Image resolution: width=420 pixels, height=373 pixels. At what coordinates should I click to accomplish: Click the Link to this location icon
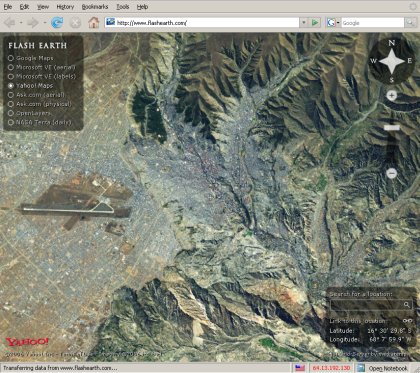pos(407,321)
